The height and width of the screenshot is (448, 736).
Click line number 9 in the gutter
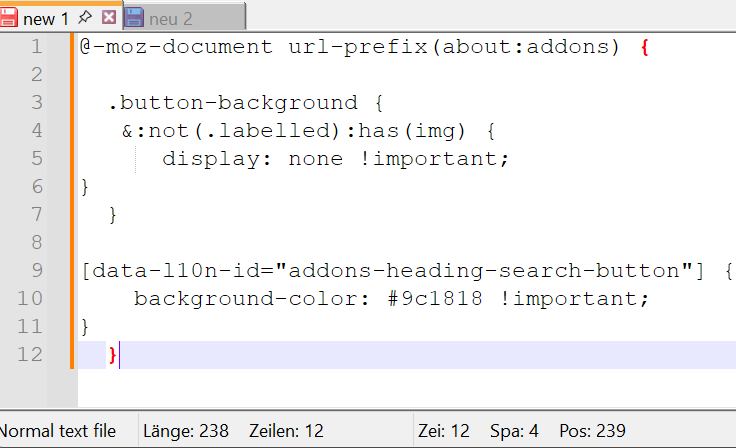[36, 271]
